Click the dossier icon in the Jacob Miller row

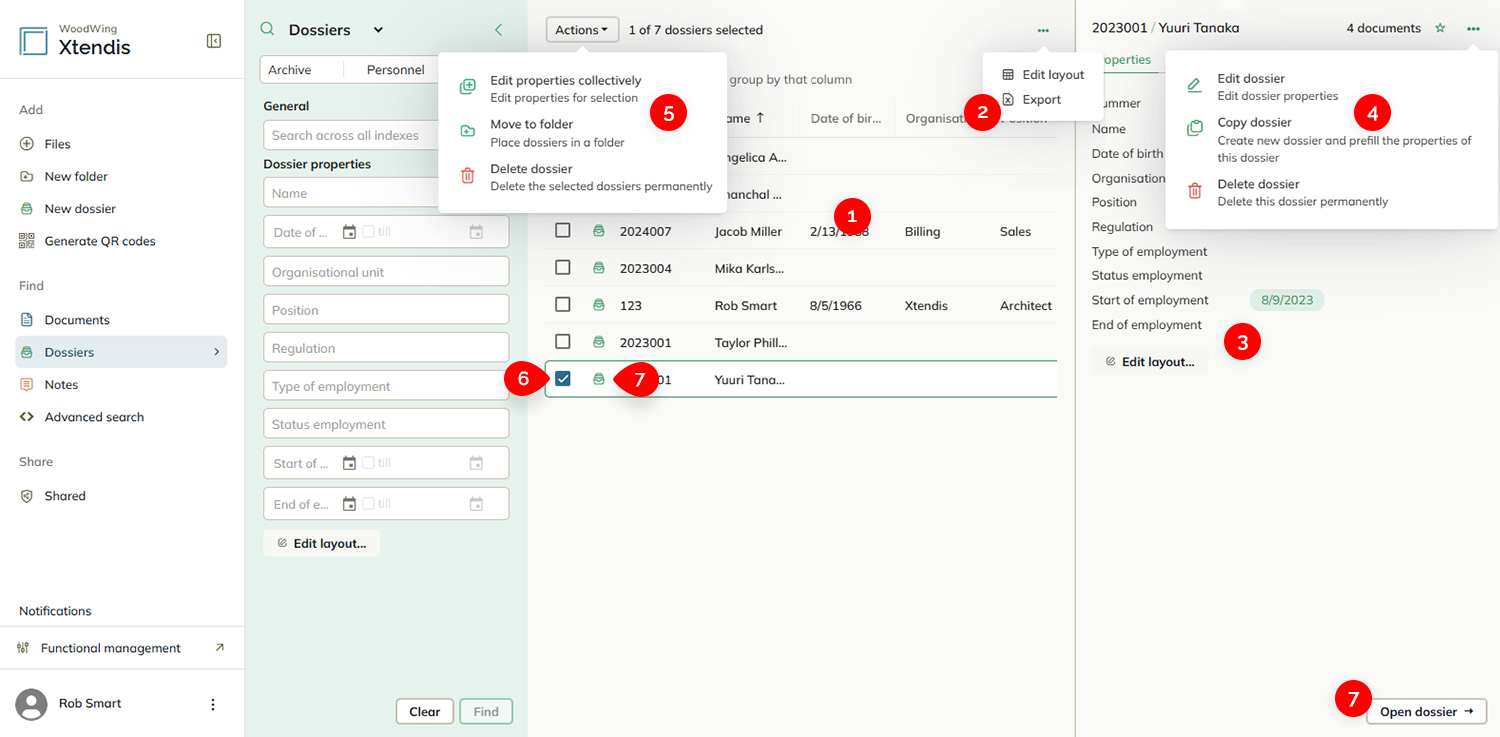point(599,231)
